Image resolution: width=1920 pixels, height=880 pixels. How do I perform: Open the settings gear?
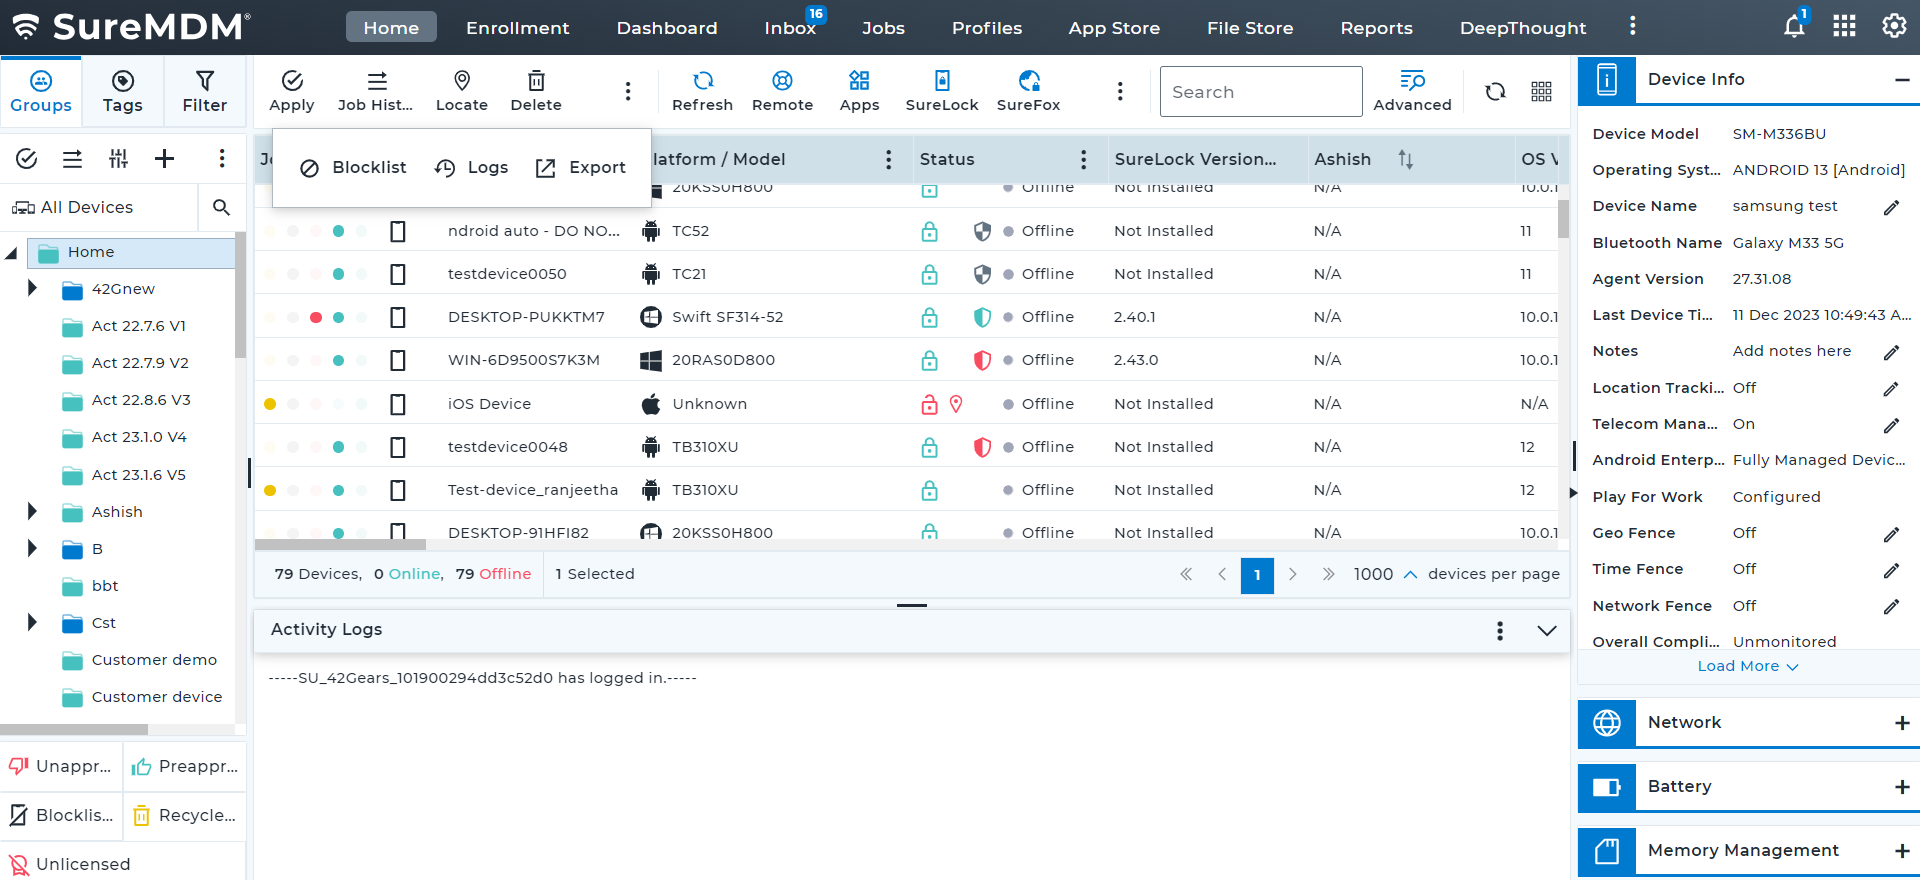point(1894,27)
